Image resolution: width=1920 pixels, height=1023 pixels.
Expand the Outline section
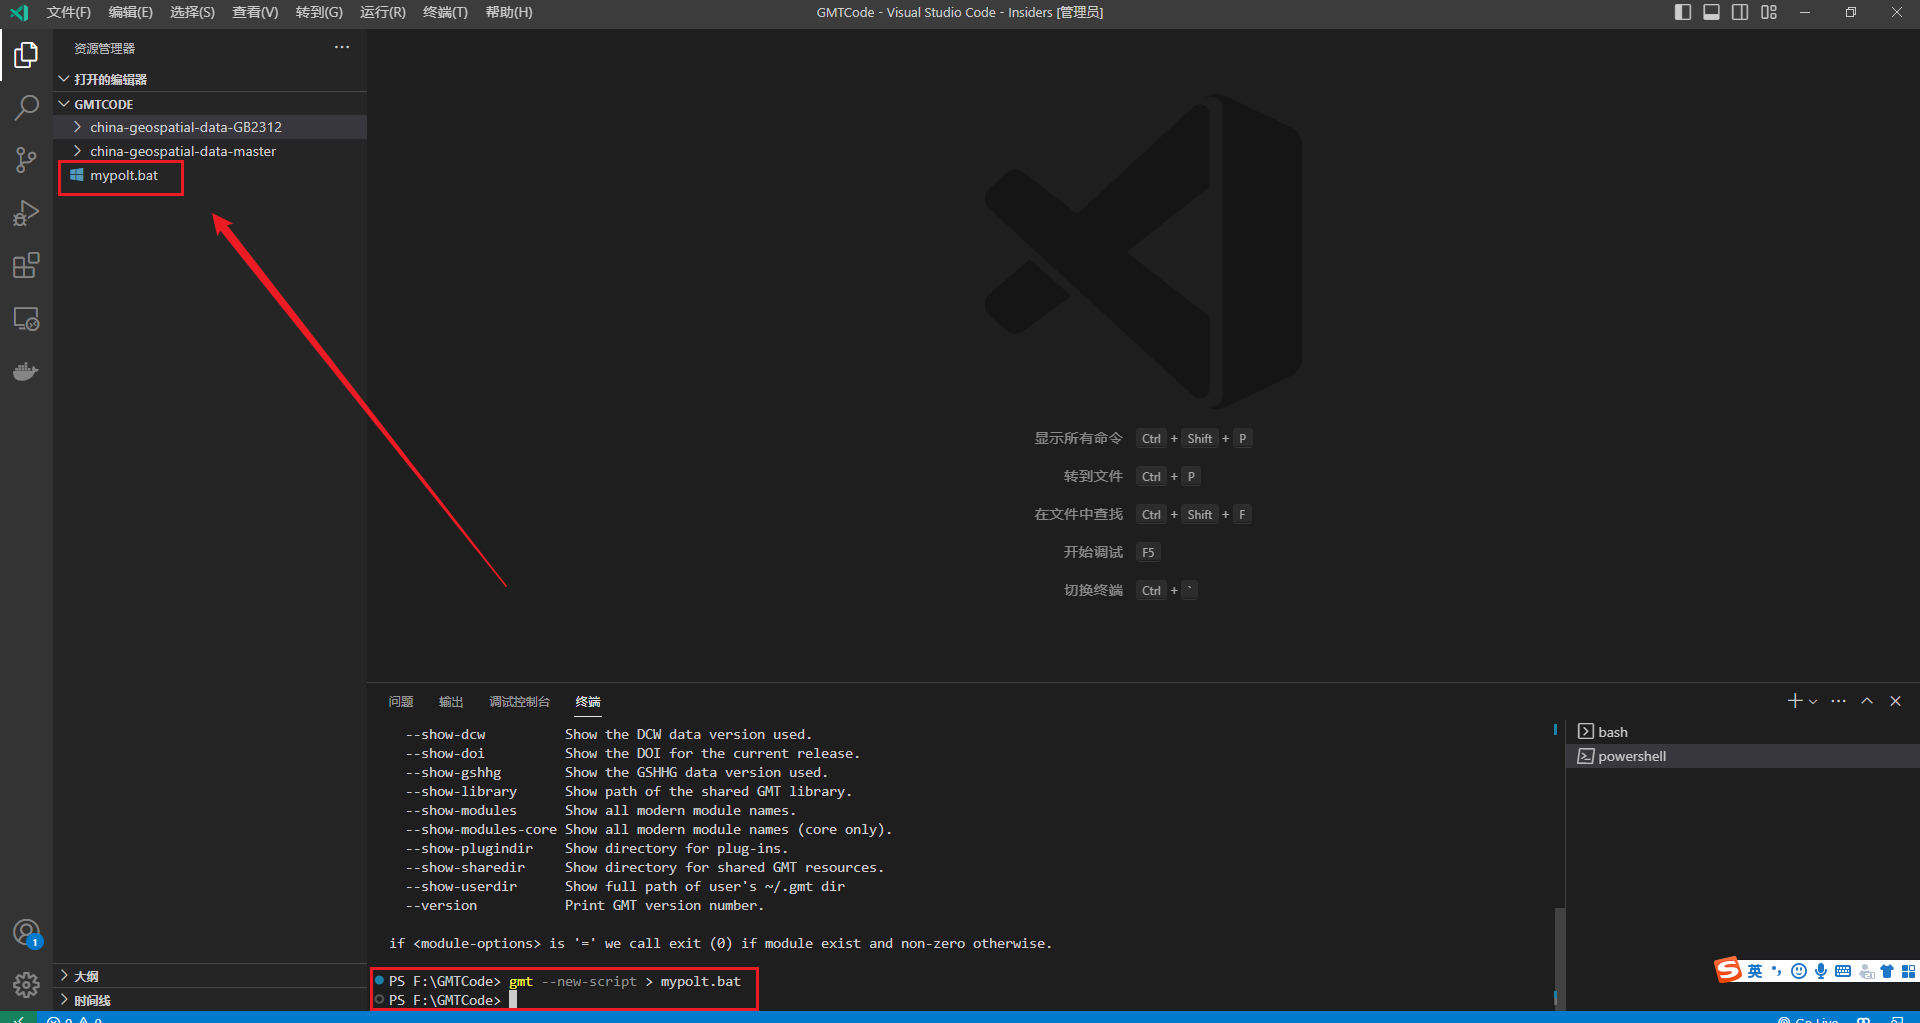tap(210, 976)
